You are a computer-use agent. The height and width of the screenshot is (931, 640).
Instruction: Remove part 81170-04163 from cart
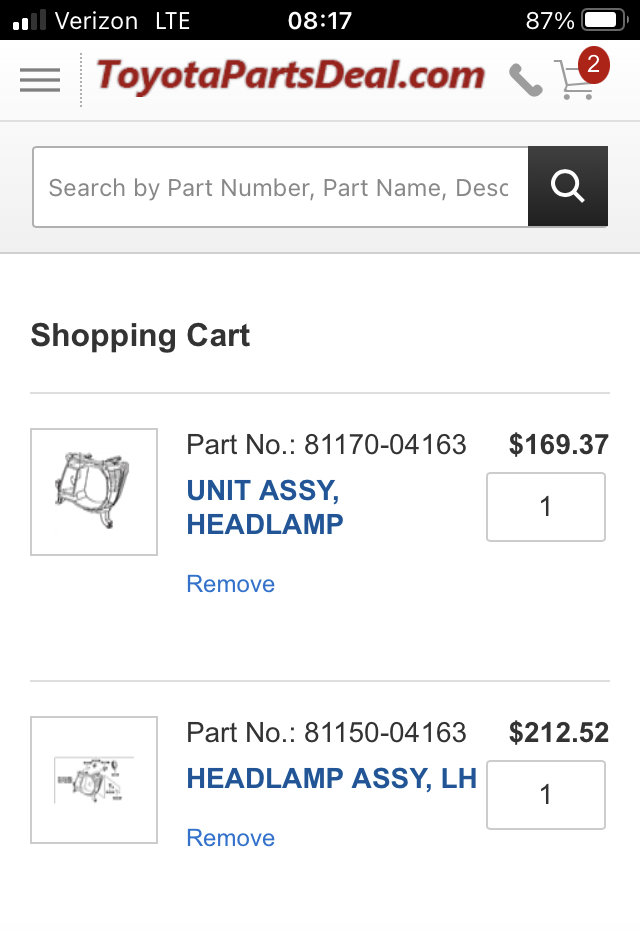230,584
